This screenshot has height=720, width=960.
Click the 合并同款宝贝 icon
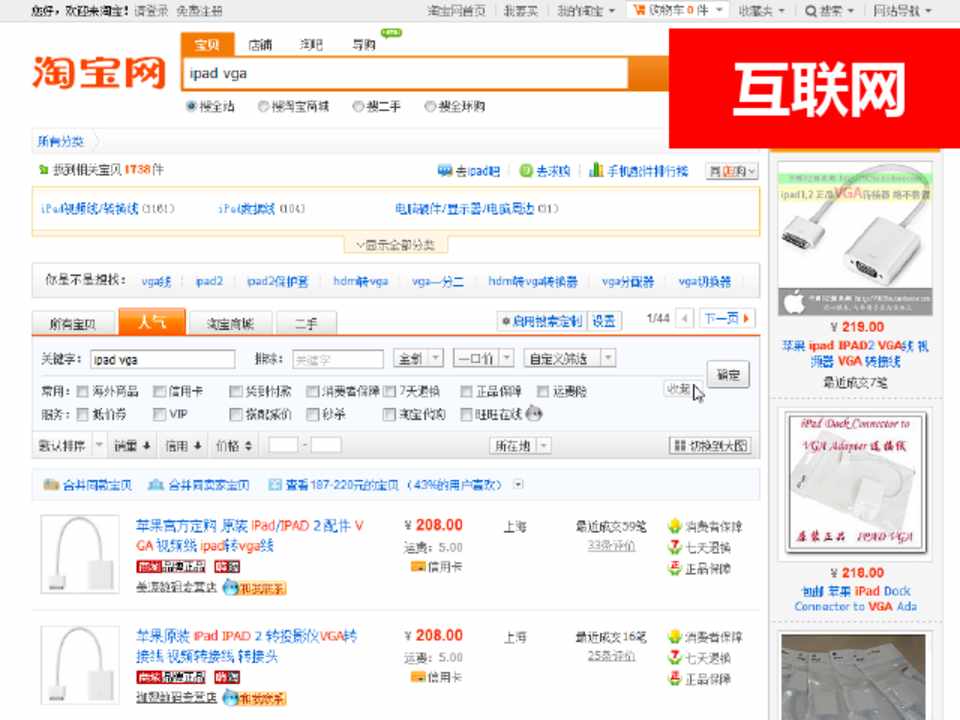[x=50, y=485]
